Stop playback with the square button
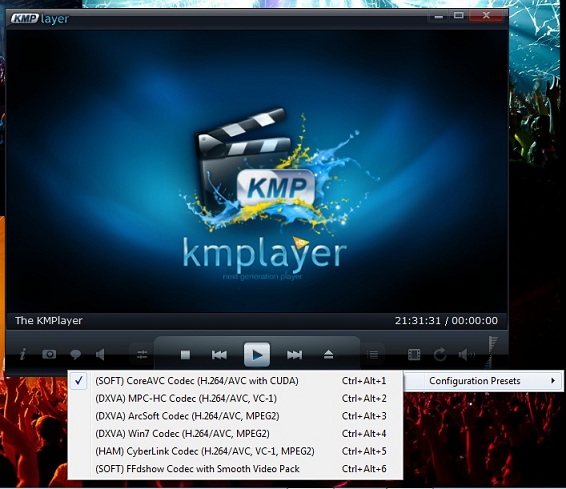The width and height of the screenshot is (566, 489). 185,355
